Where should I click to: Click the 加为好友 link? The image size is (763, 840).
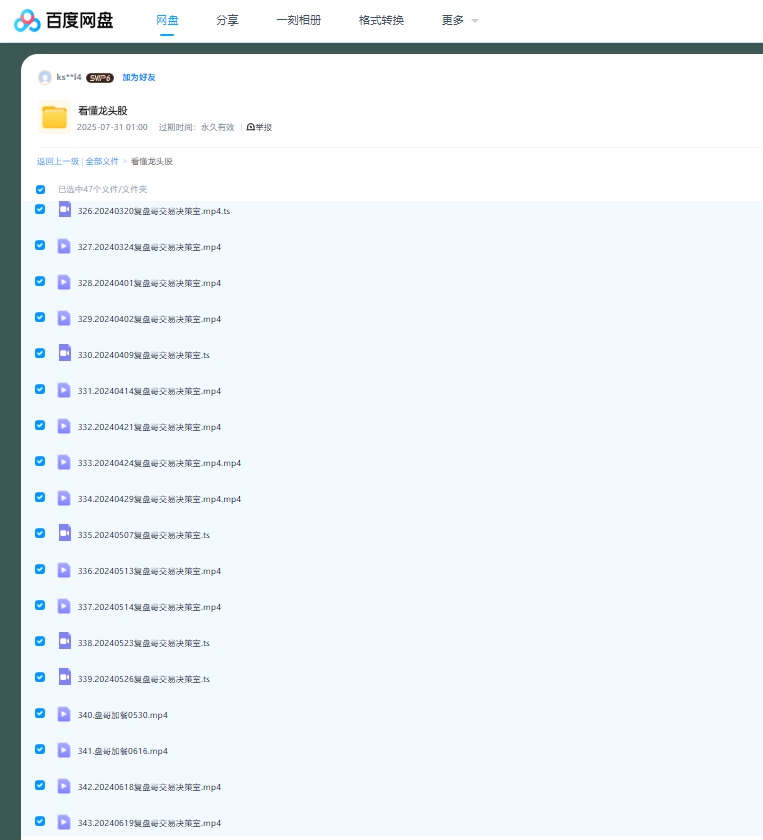point(139,77)
